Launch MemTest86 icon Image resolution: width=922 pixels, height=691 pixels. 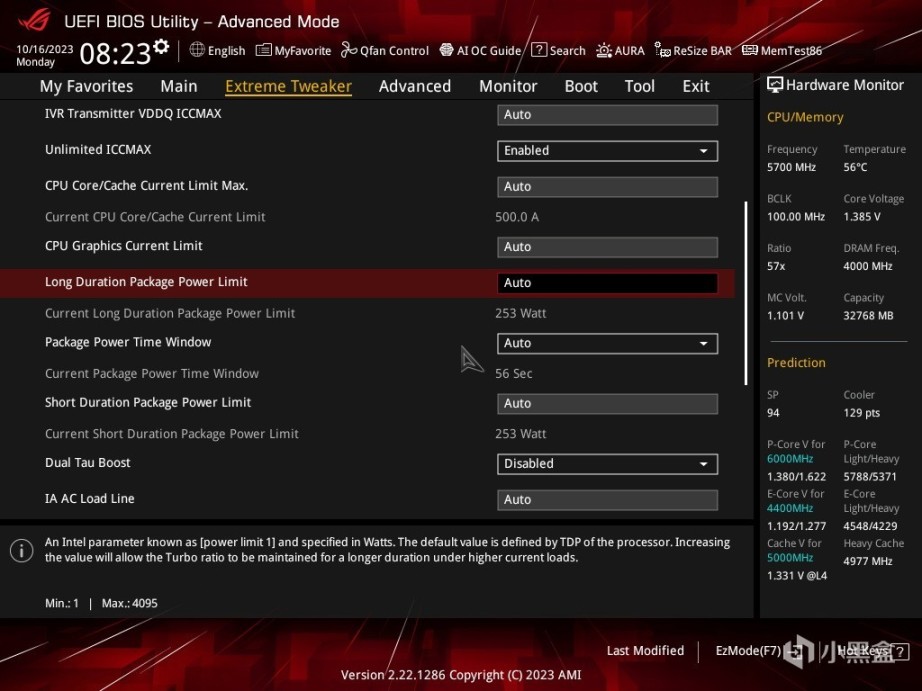[x=750, y=50]
